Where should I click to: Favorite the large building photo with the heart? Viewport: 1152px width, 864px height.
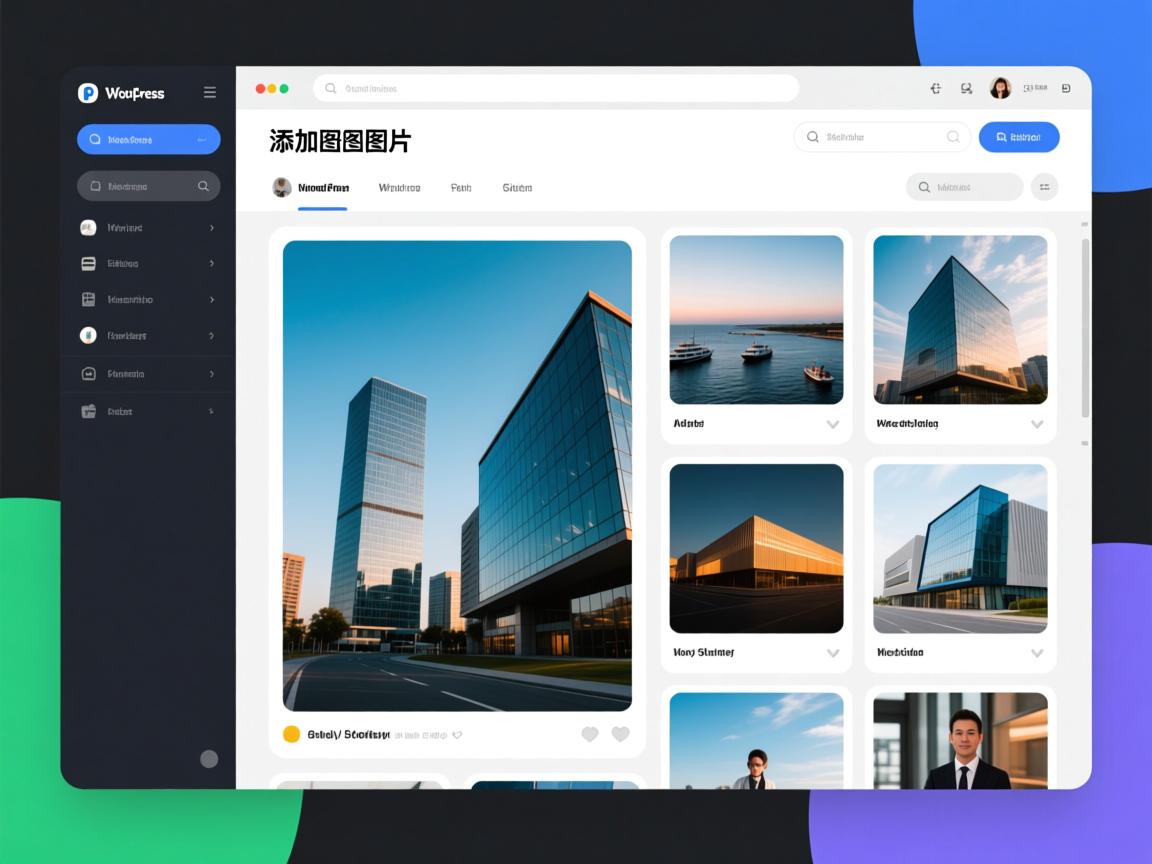(590, 734)
